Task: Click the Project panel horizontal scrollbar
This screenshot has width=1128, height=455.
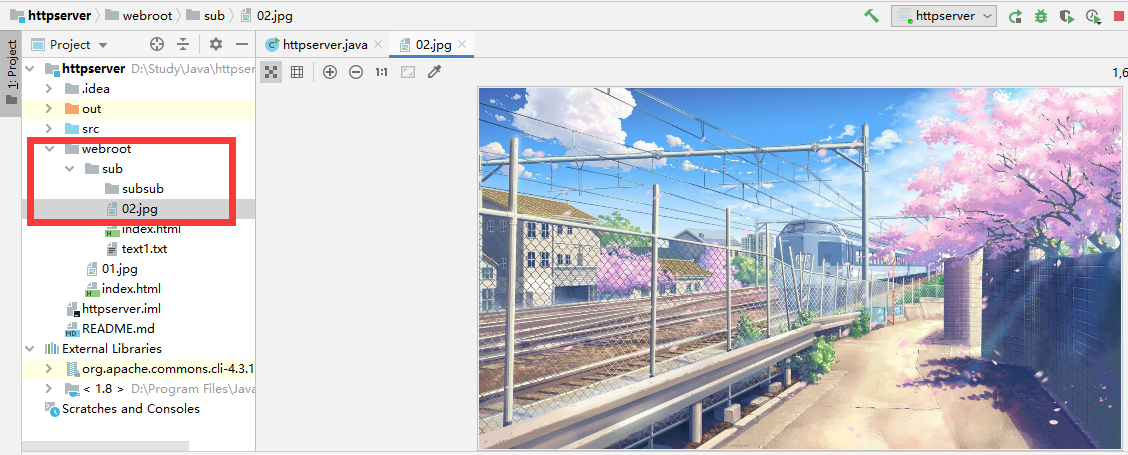Action: tap(105, 446)
